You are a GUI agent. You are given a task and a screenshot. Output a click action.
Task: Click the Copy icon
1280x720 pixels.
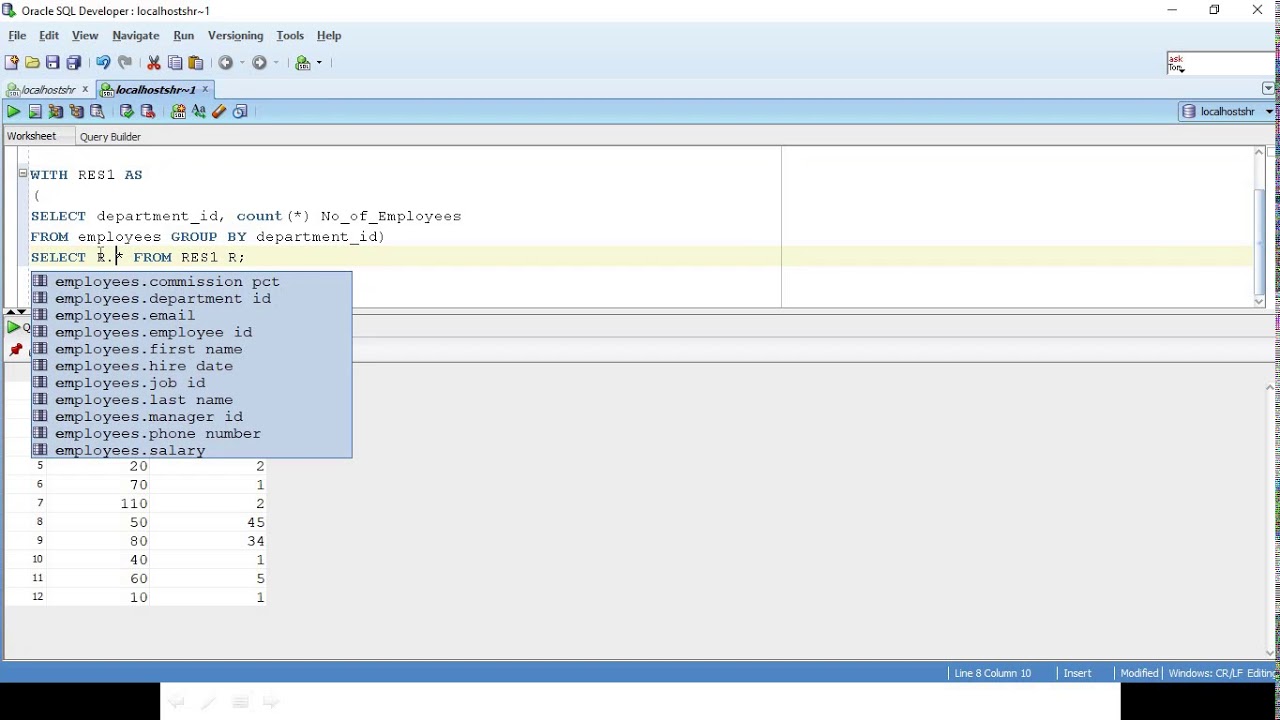(175, 63)
